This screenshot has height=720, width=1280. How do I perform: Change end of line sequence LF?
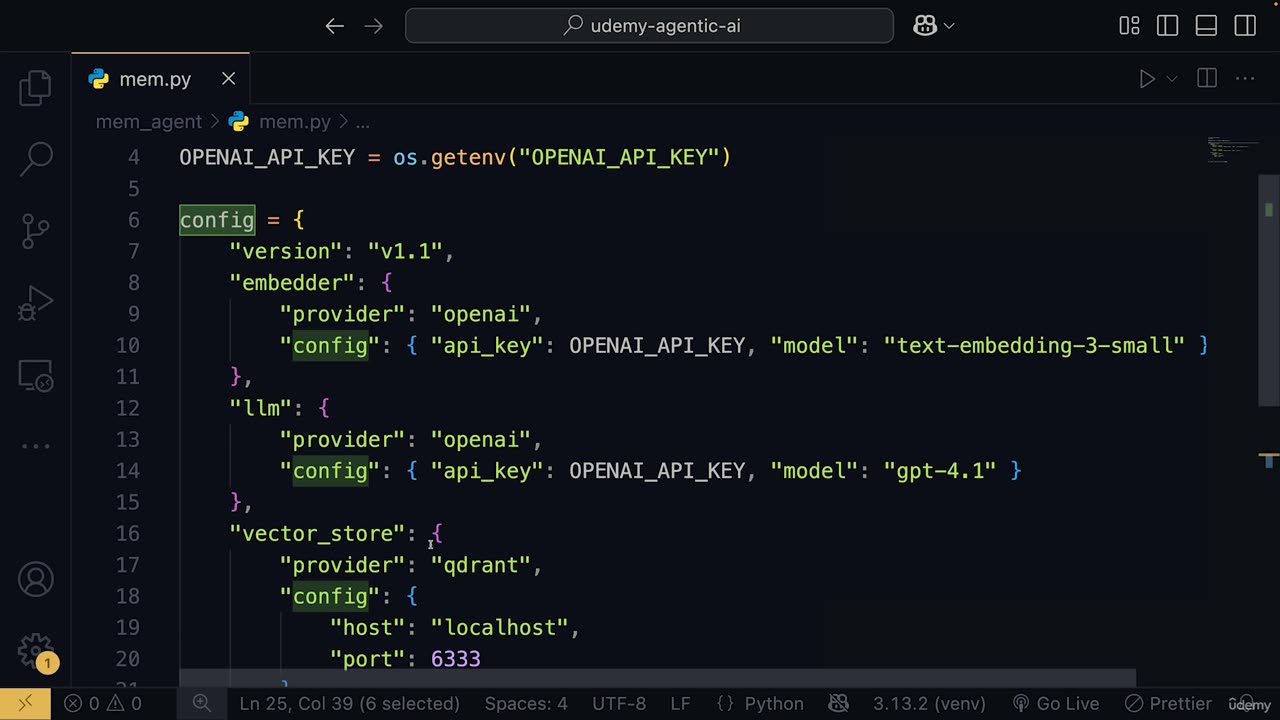[x=680, y=703]
